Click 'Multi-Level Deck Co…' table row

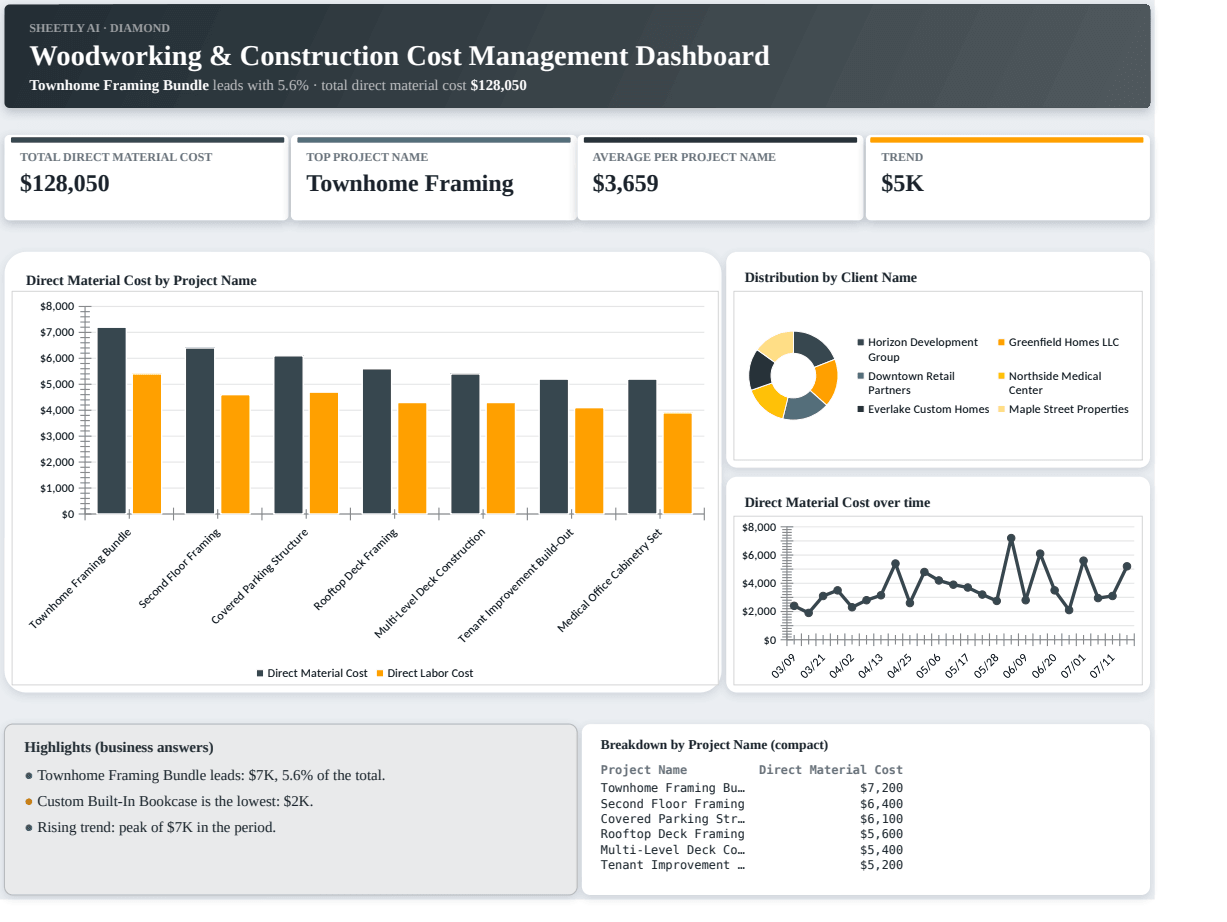click(x=752, y=850)
